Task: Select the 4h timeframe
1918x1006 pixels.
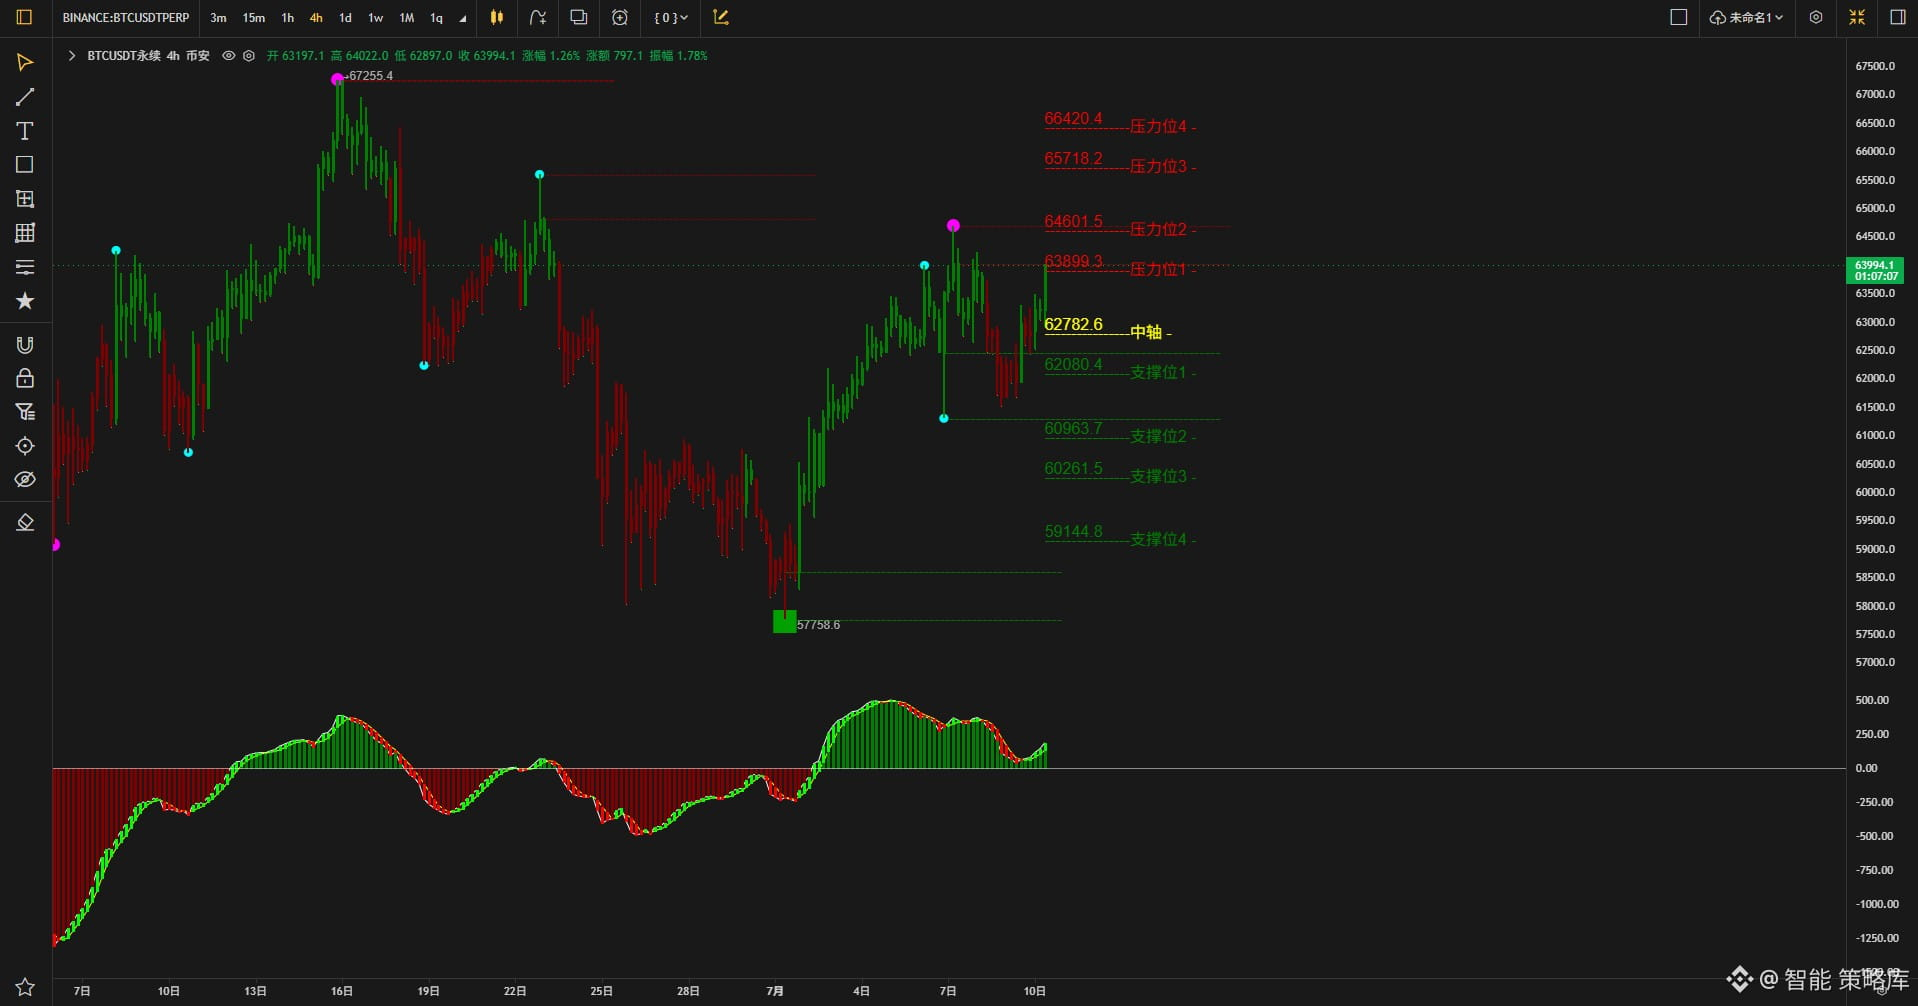Action: (316, 18)
